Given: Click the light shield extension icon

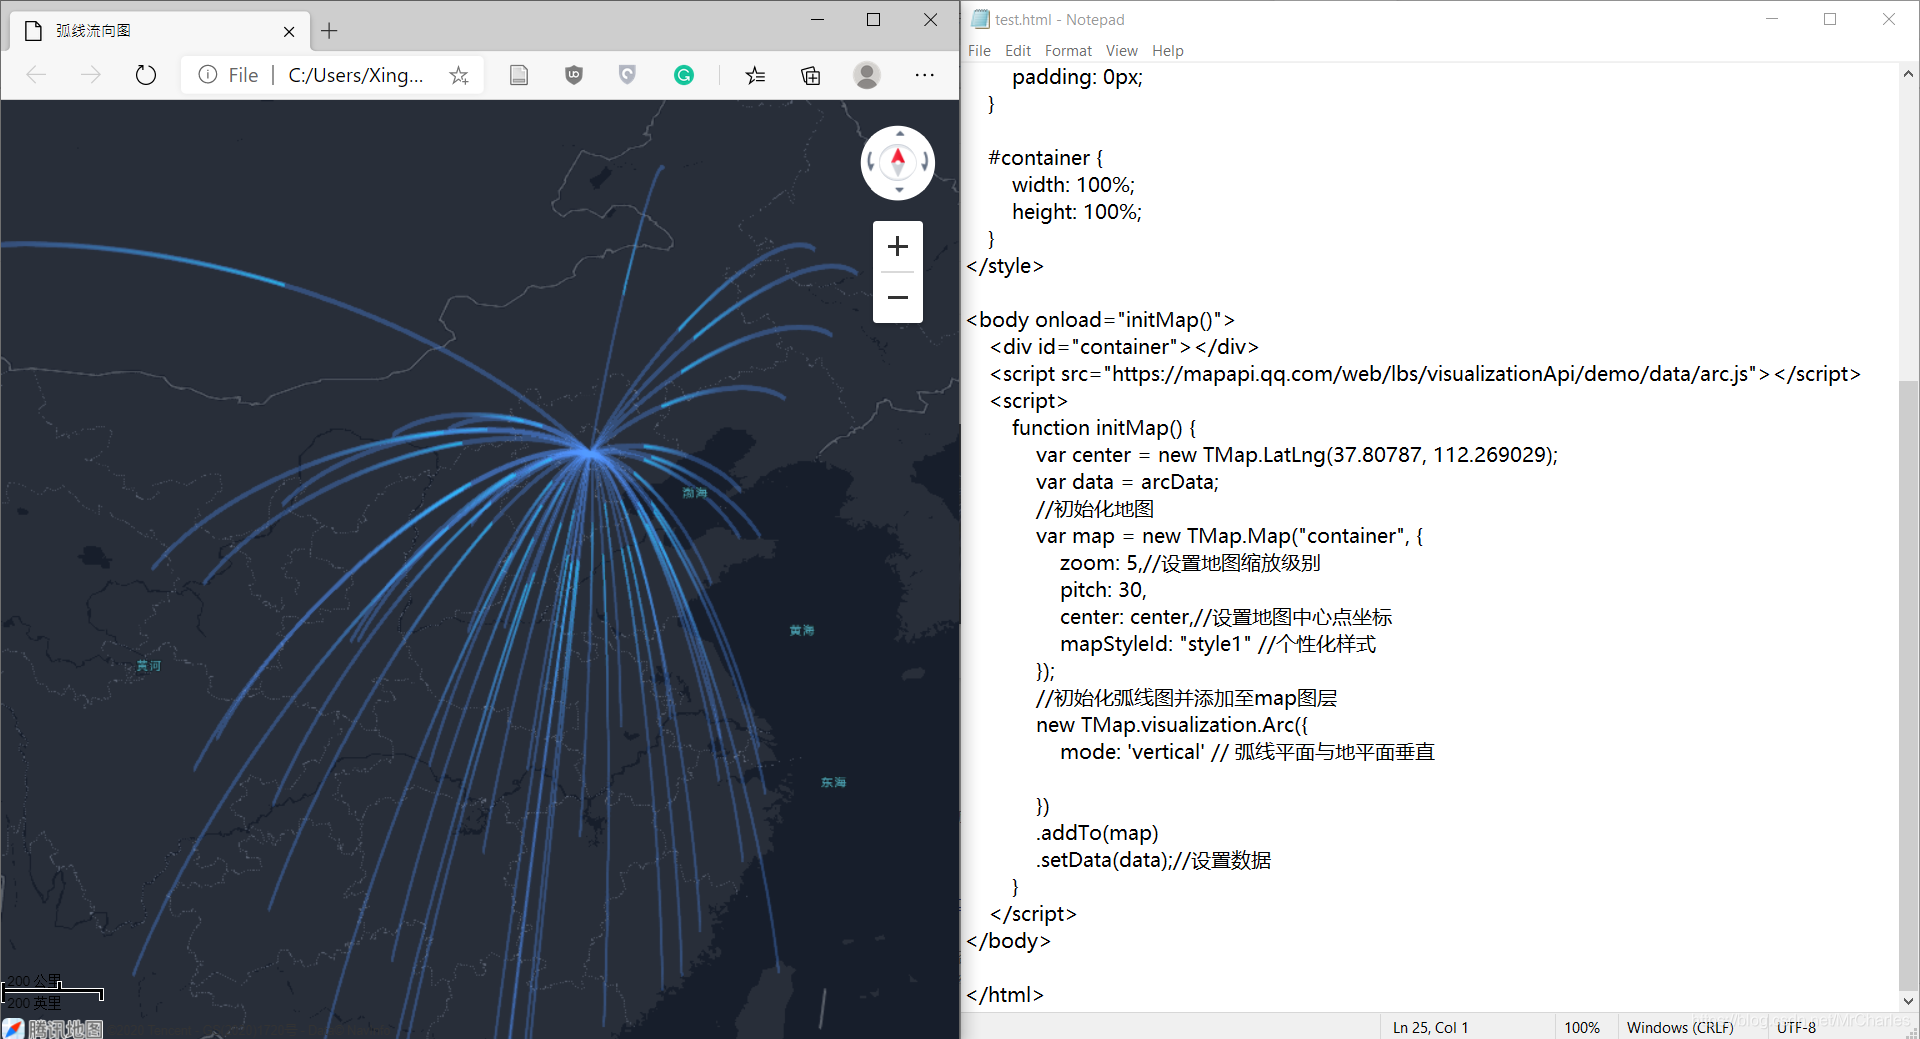Looking at the screenshot, I should pyautogui.click(x=627, y=75).
